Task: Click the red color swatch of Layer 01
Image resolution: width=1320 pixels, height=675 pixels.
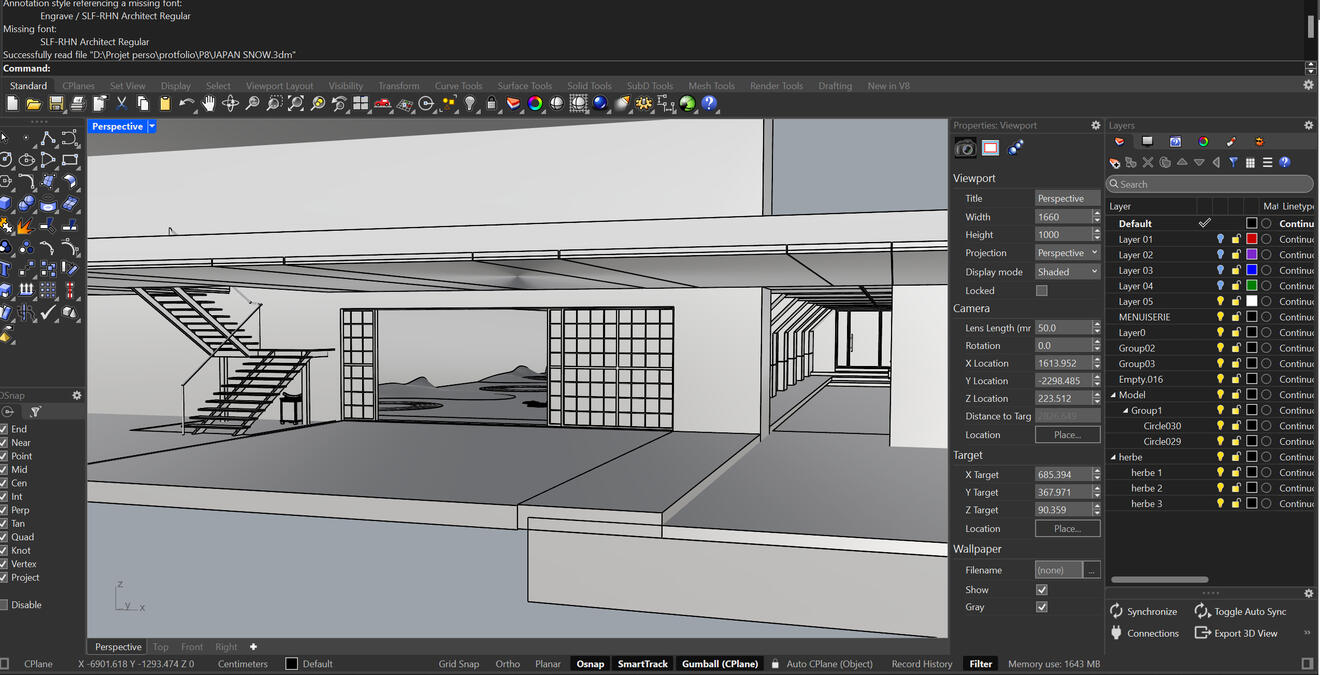Action: (x=1251, y=239)
